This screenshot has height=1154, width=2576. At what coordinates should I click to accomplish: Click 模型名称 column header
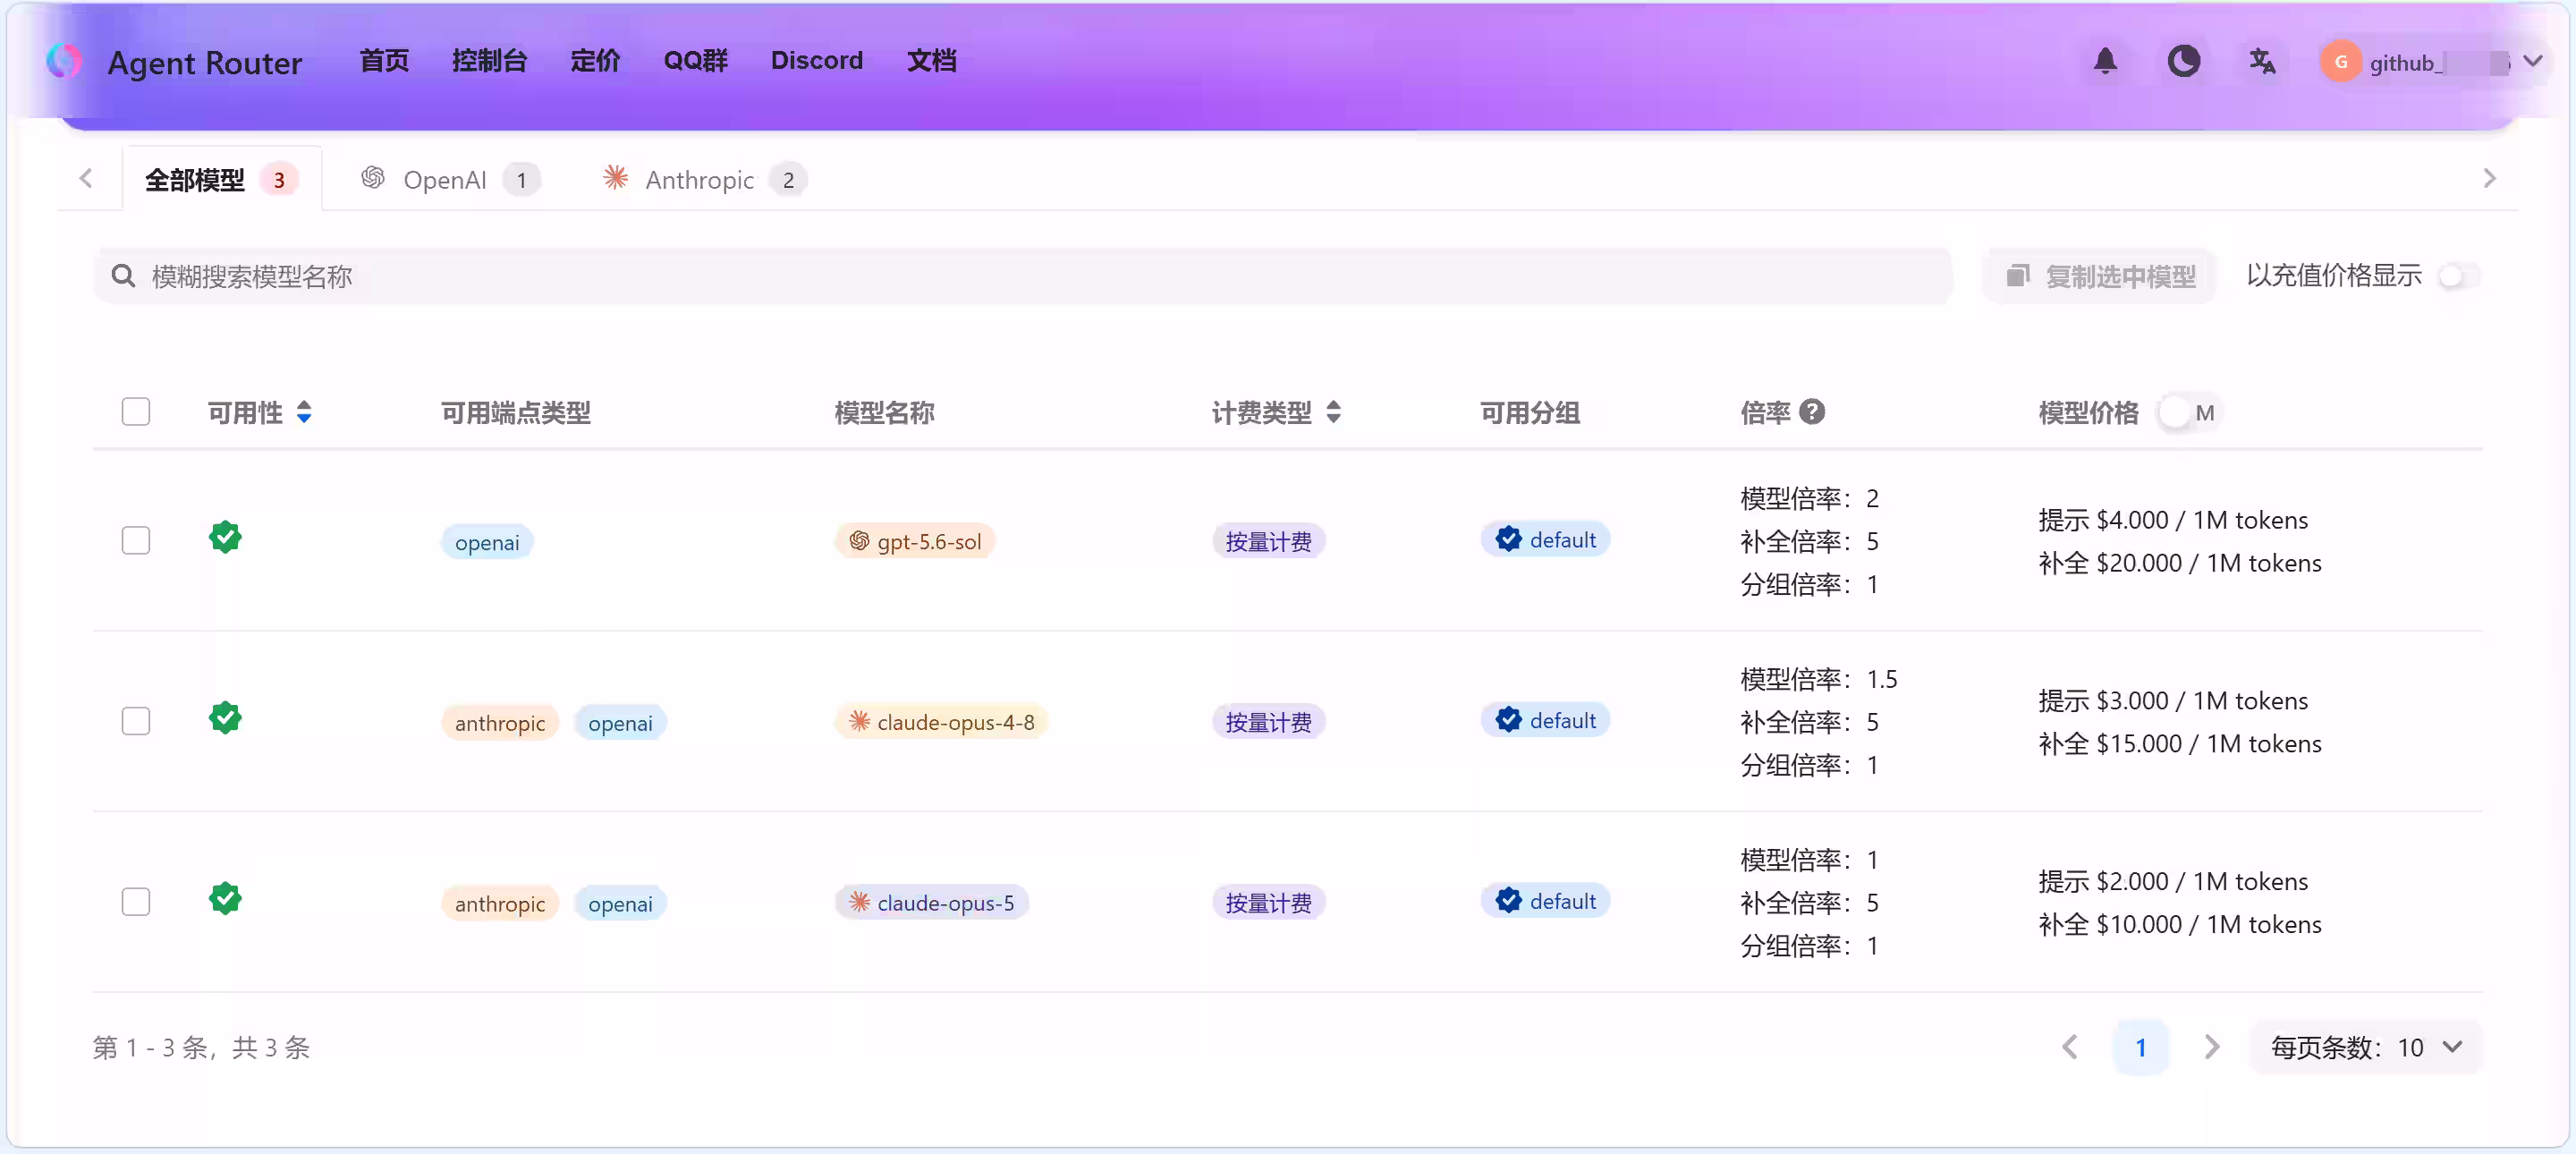[x=884, y=412]
